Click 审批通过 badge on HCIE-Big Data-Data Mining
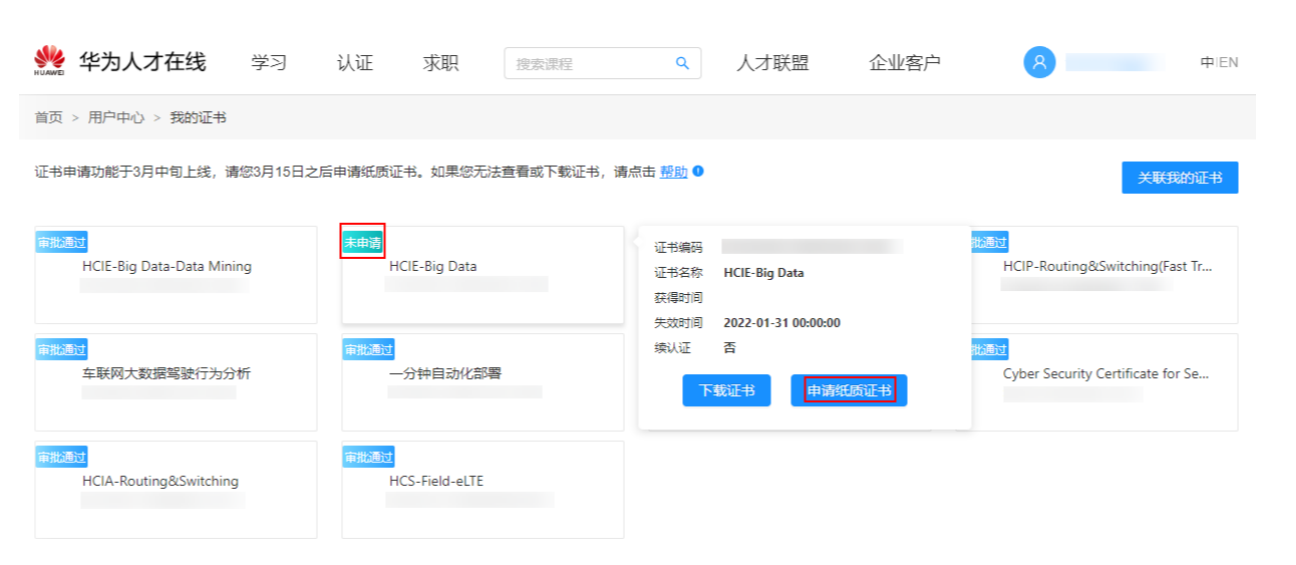The width and height of the screenshot is (1296, 565). click(x=62, y=242)
